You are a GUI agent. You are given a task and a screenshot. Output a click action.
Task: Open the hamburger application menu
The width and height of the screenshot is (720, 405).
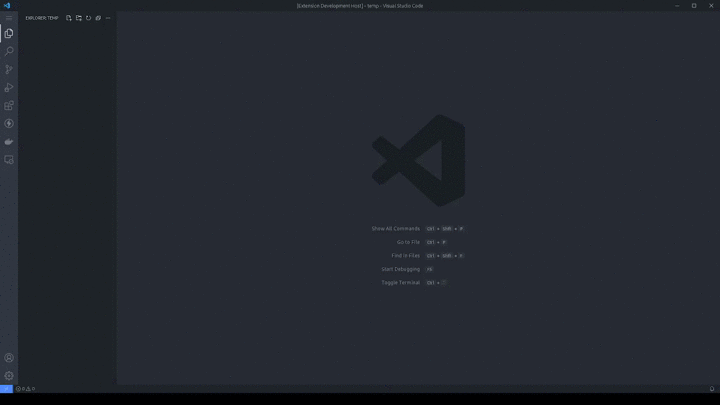pyautogui.click(x=9, y=18)
